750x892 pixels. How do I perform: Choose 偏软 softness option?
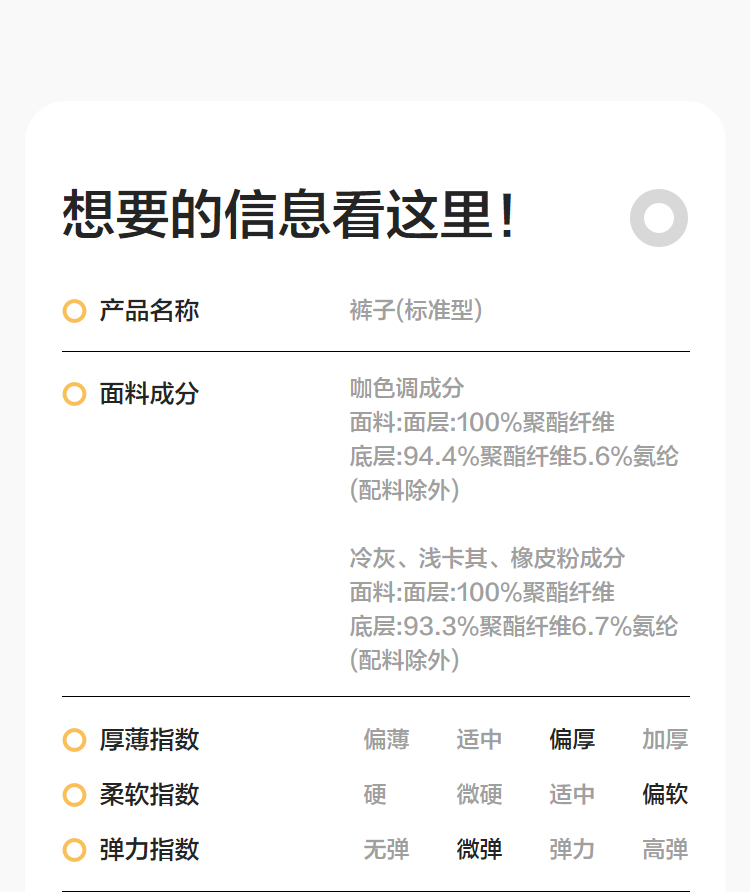pyautogui.click(x=665, y=795)
